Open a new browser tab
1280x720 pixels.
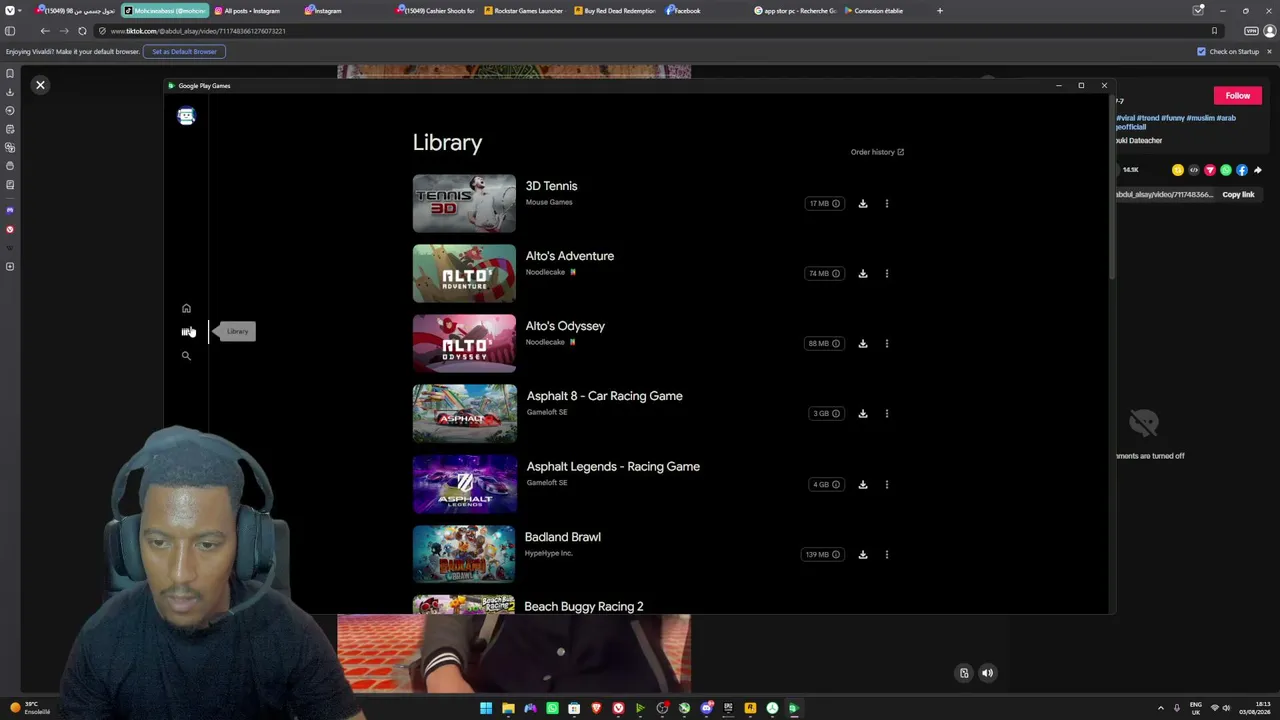(x=940, y=11)
